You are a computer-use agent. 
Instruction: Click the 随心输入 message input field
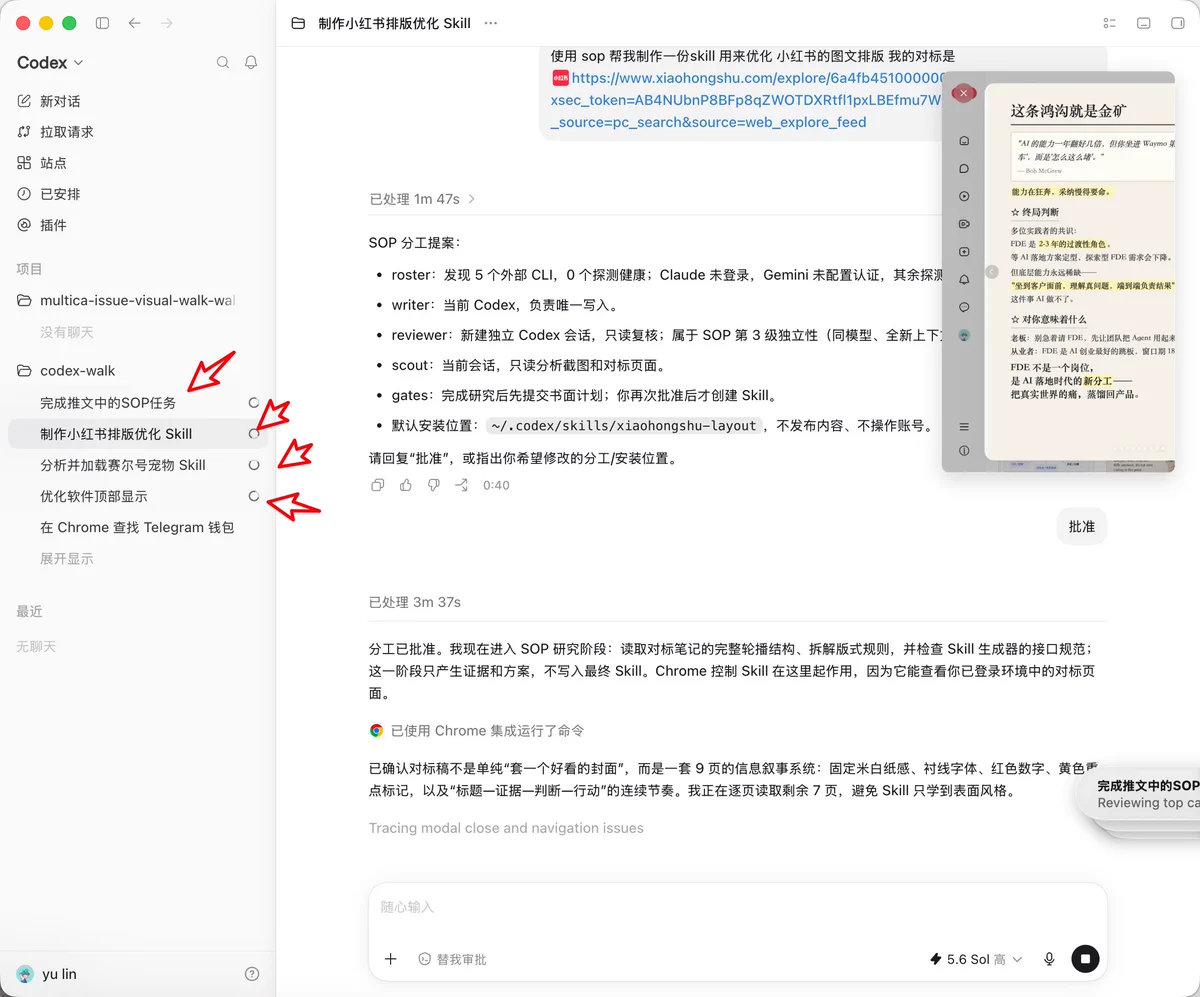click(737, 907)
